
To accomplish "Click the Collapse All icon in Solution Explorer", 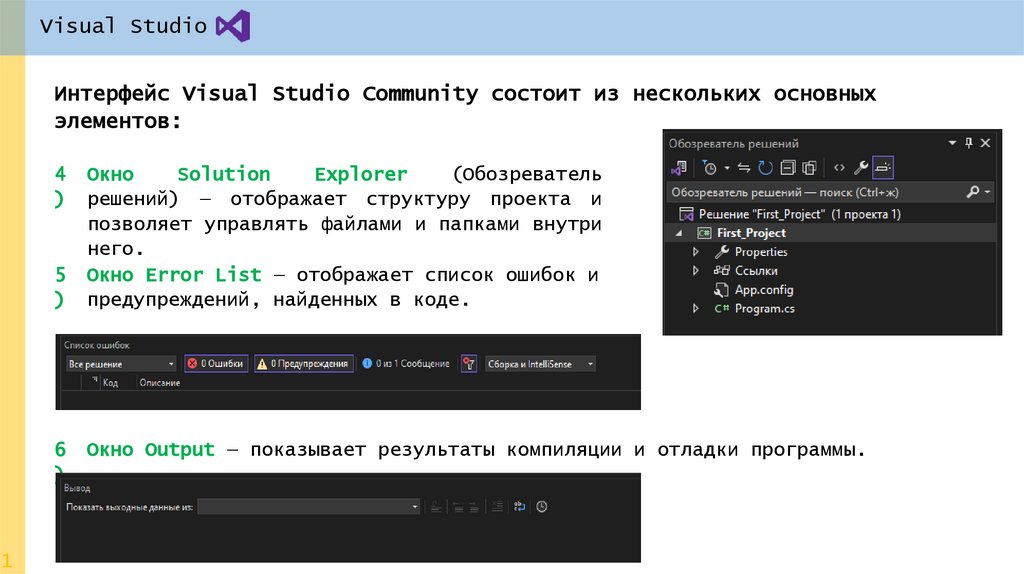I will pos(788,168).
